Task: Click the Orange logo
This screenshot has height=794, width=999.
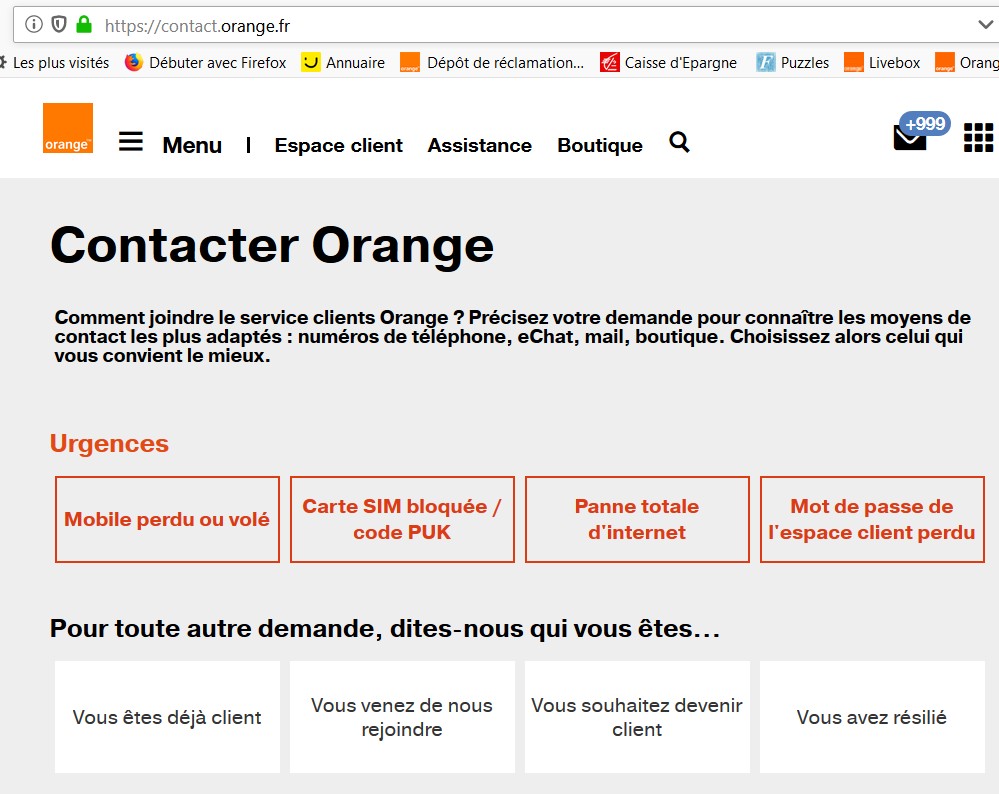Action: (68, 128)
